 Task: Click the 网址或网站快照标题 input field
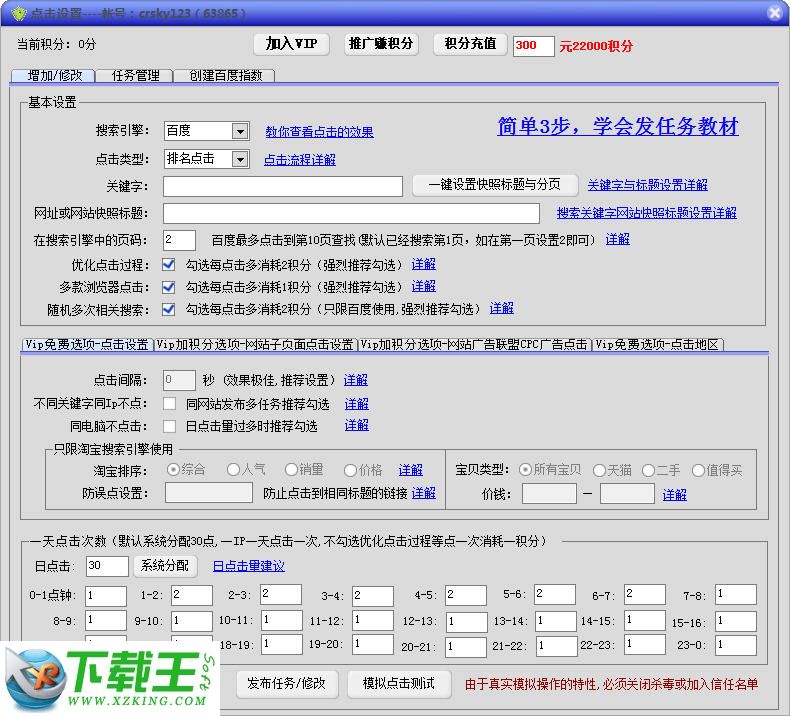(x=351, y=213)
